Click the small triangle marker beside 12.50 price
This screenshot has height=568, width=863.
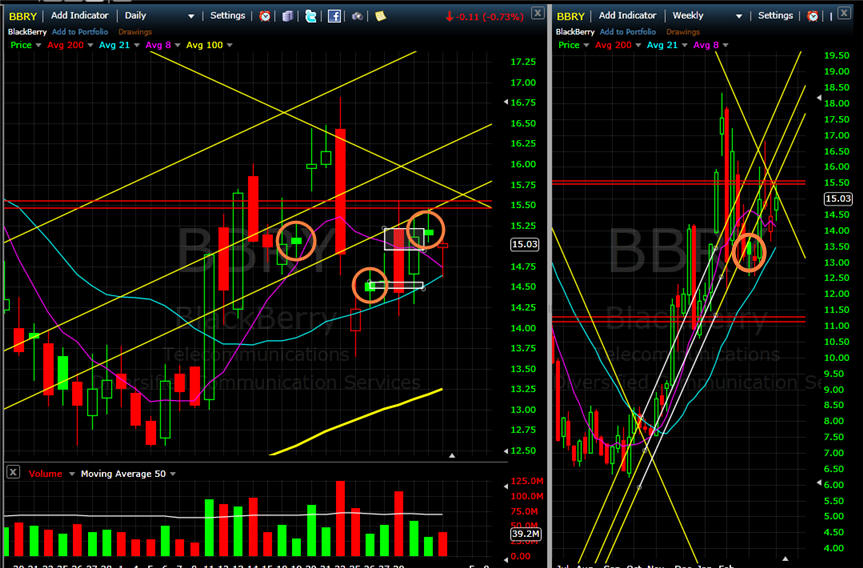pos(506,451)
